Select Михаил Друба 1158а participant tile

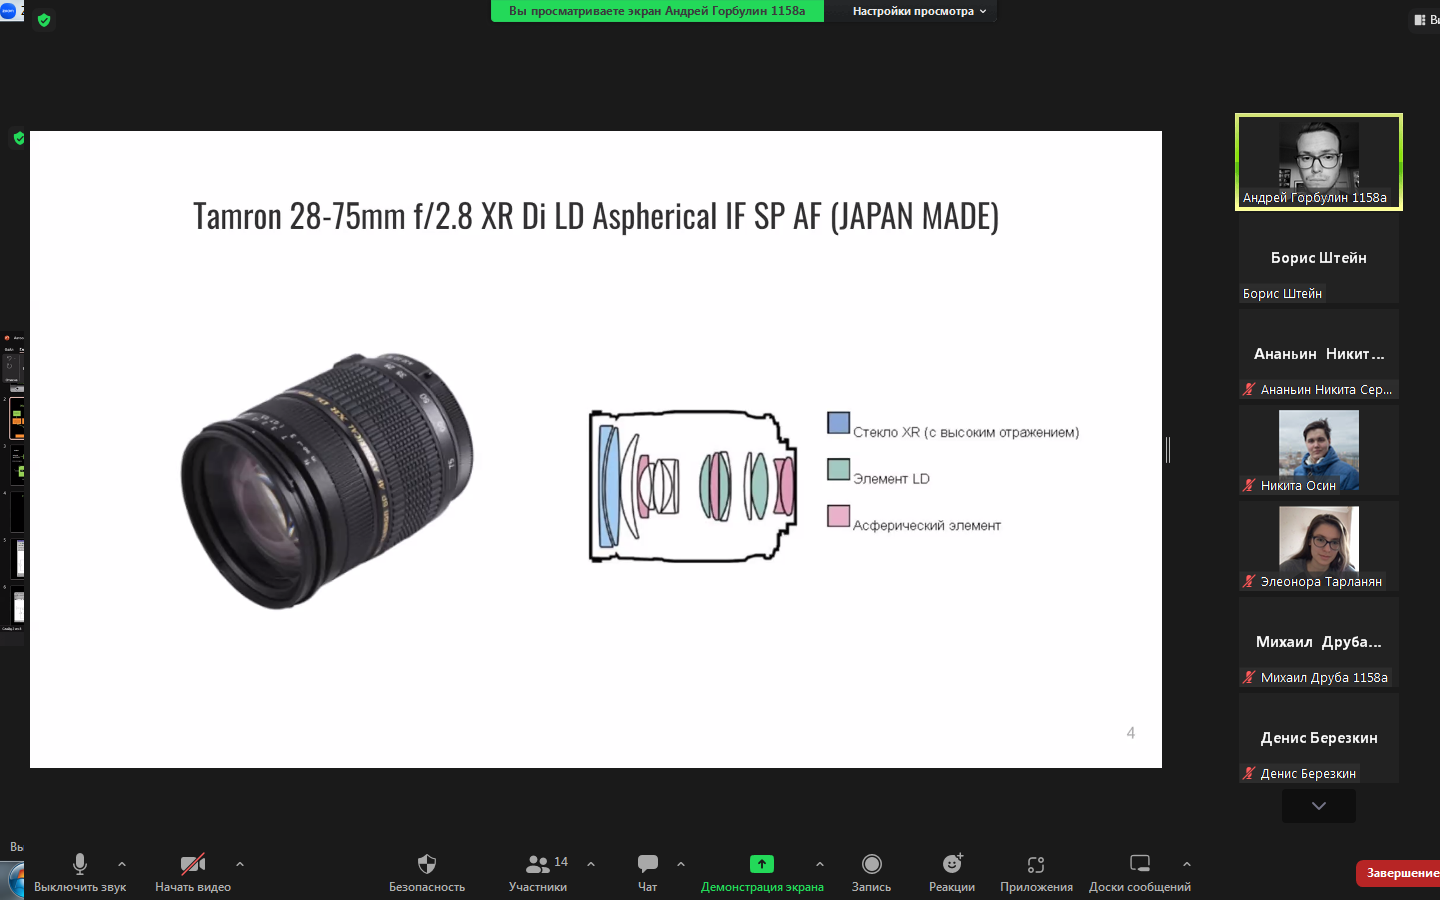1319,642
